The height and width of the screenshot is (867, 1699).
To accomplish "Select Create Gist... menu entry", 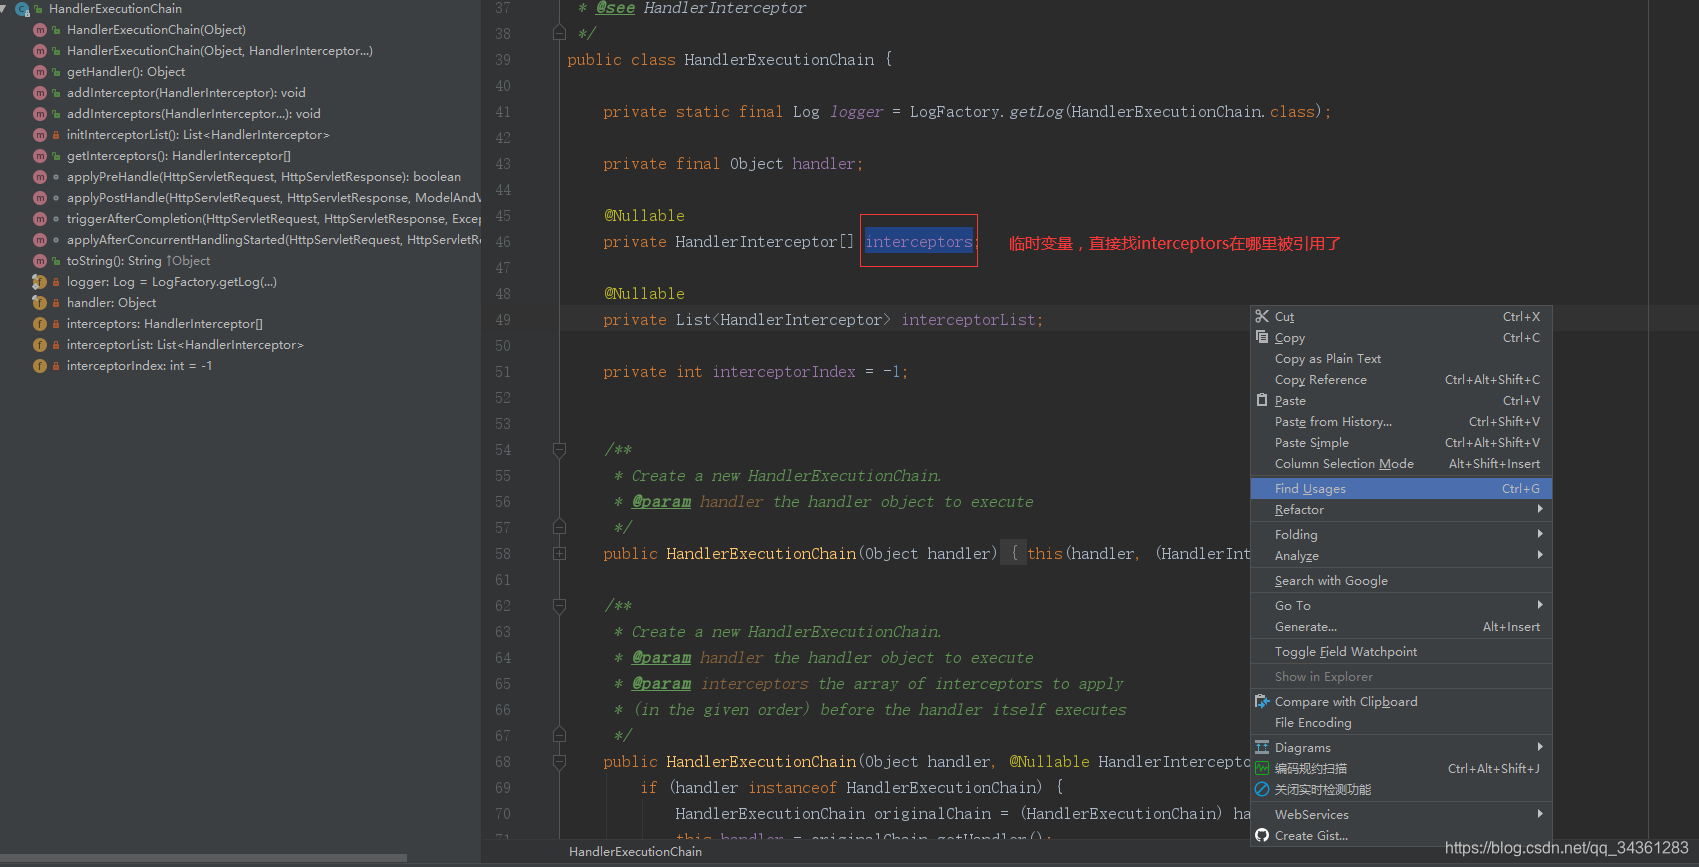I will [1401, 836].
